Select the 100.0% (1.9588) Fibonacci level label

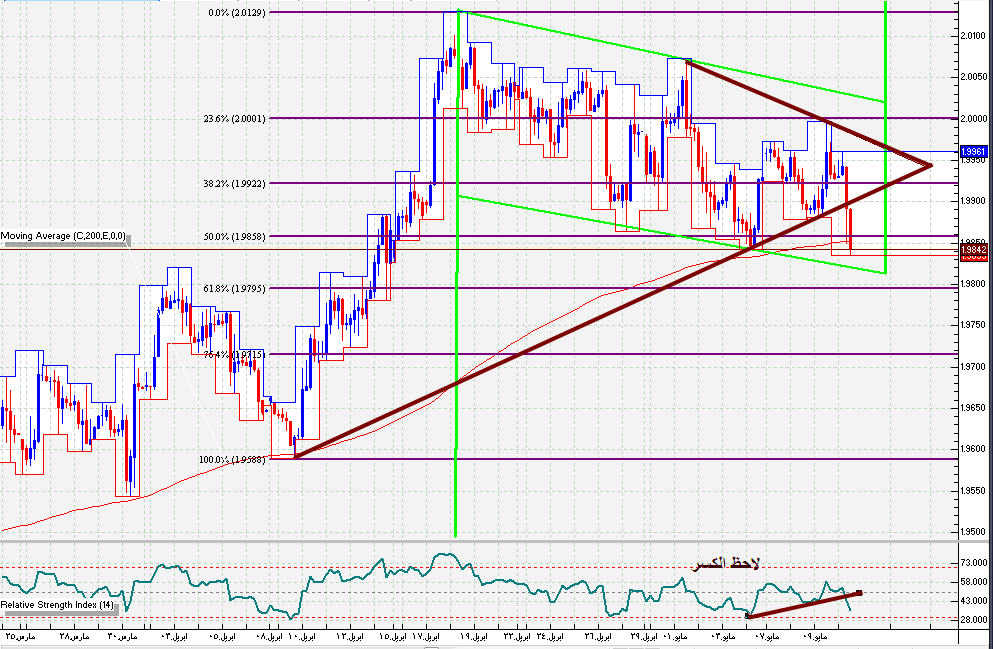tap(232, 460)
